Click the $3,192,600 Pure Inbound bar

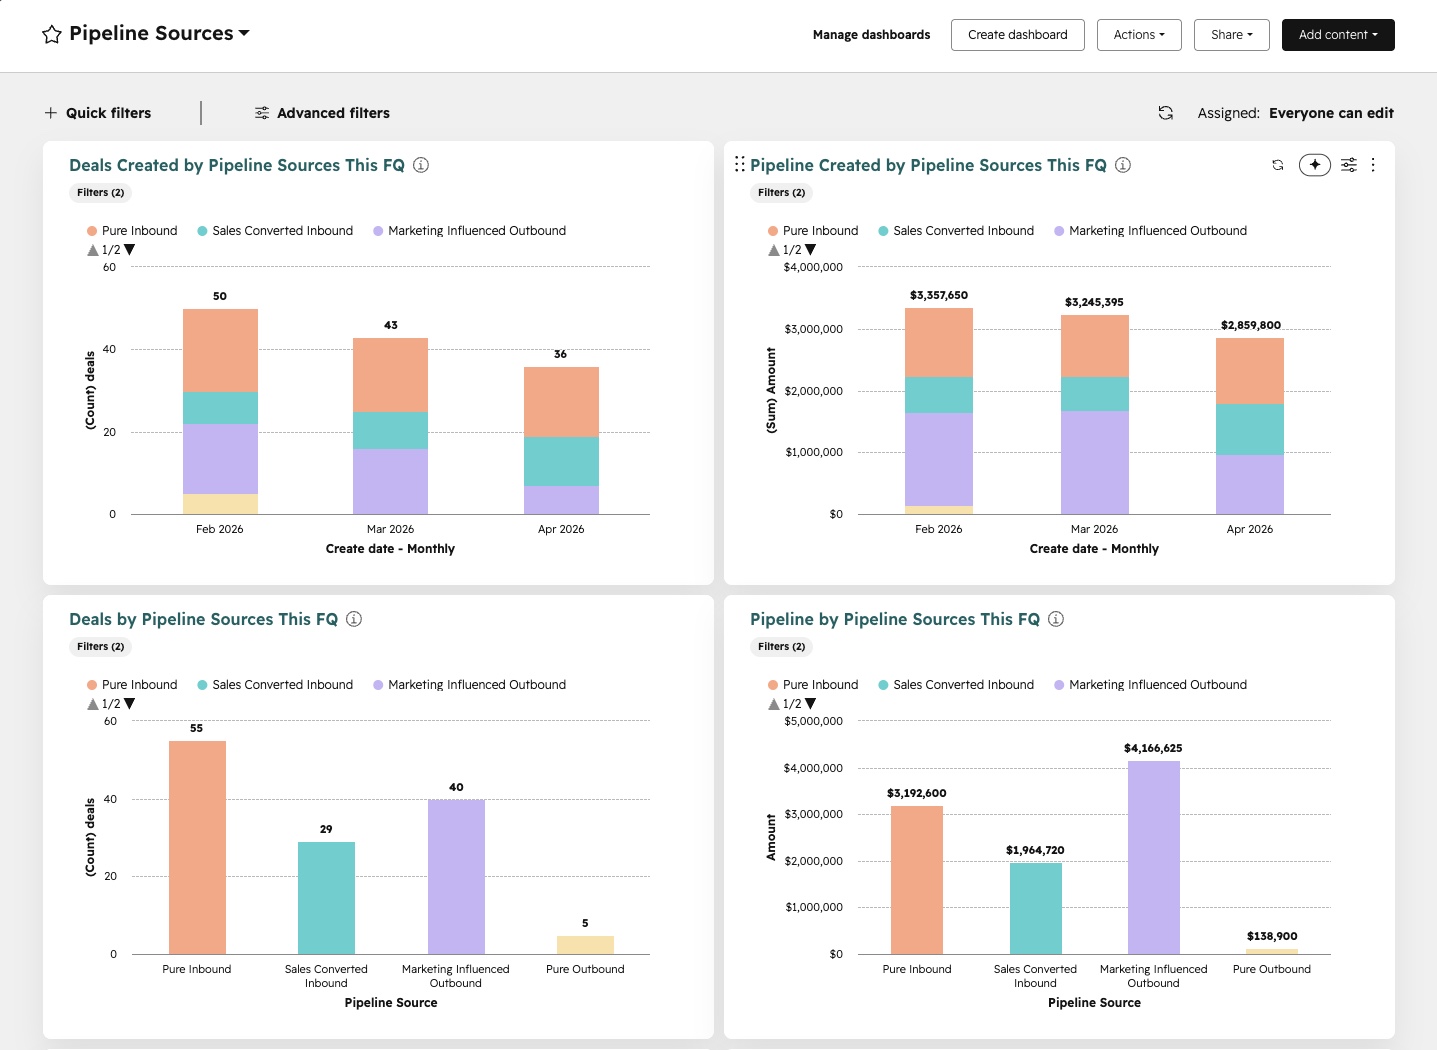click(917, 880)
